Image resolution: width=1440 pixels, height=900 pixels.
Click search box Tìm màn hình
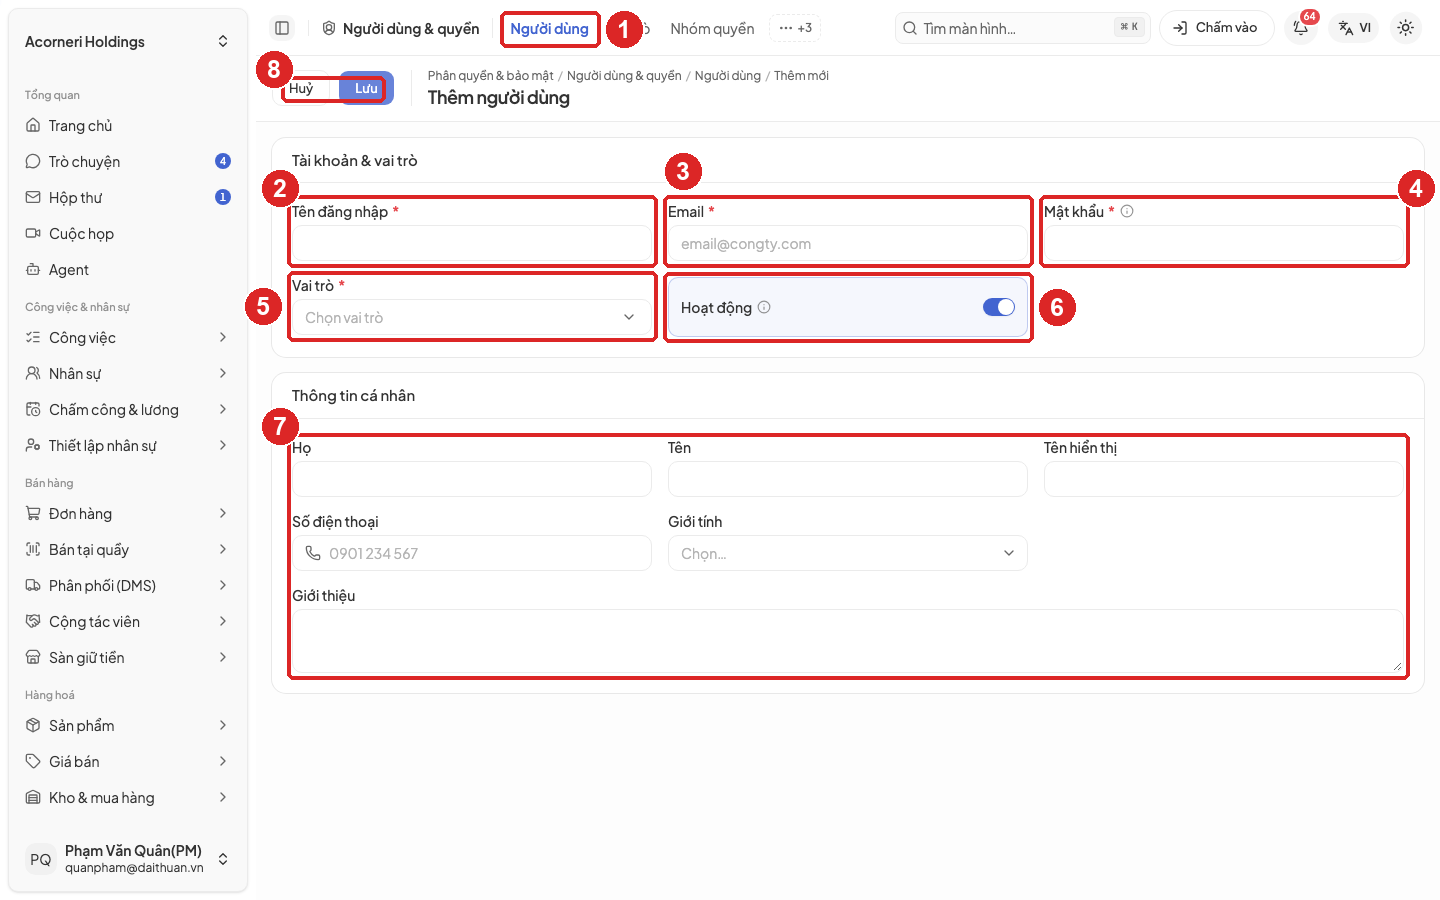point(1022,28)
